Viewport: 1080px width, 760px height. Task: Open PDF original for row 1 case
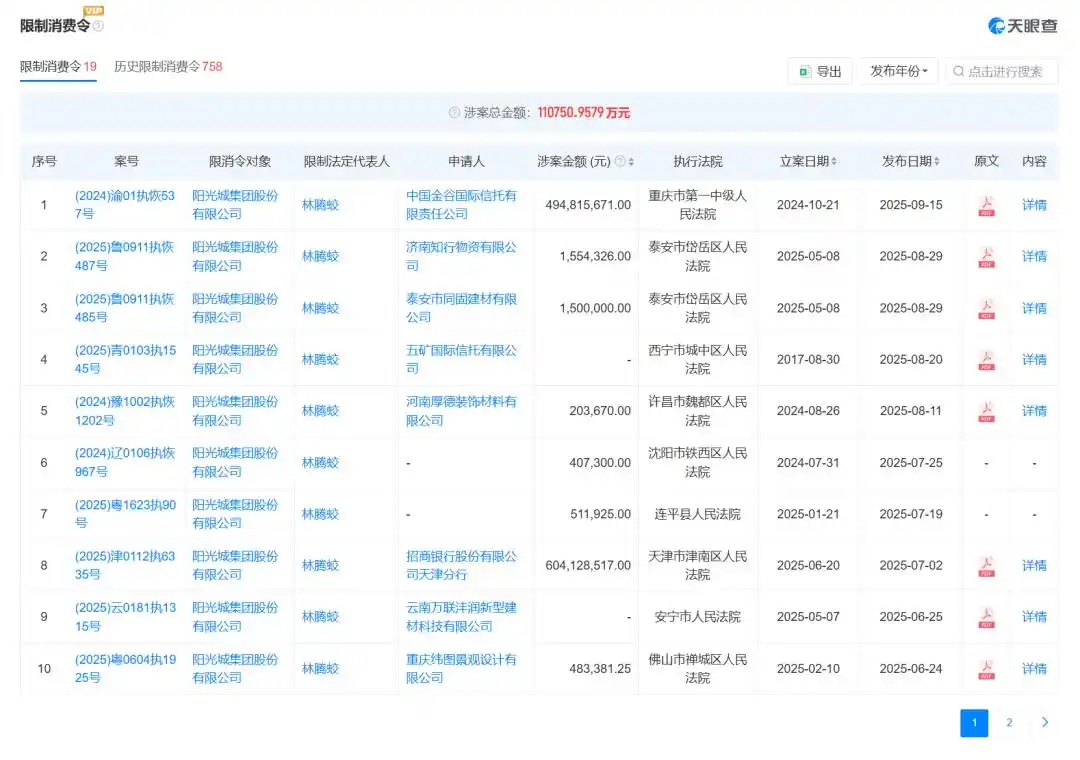click(x=986, y=206)
